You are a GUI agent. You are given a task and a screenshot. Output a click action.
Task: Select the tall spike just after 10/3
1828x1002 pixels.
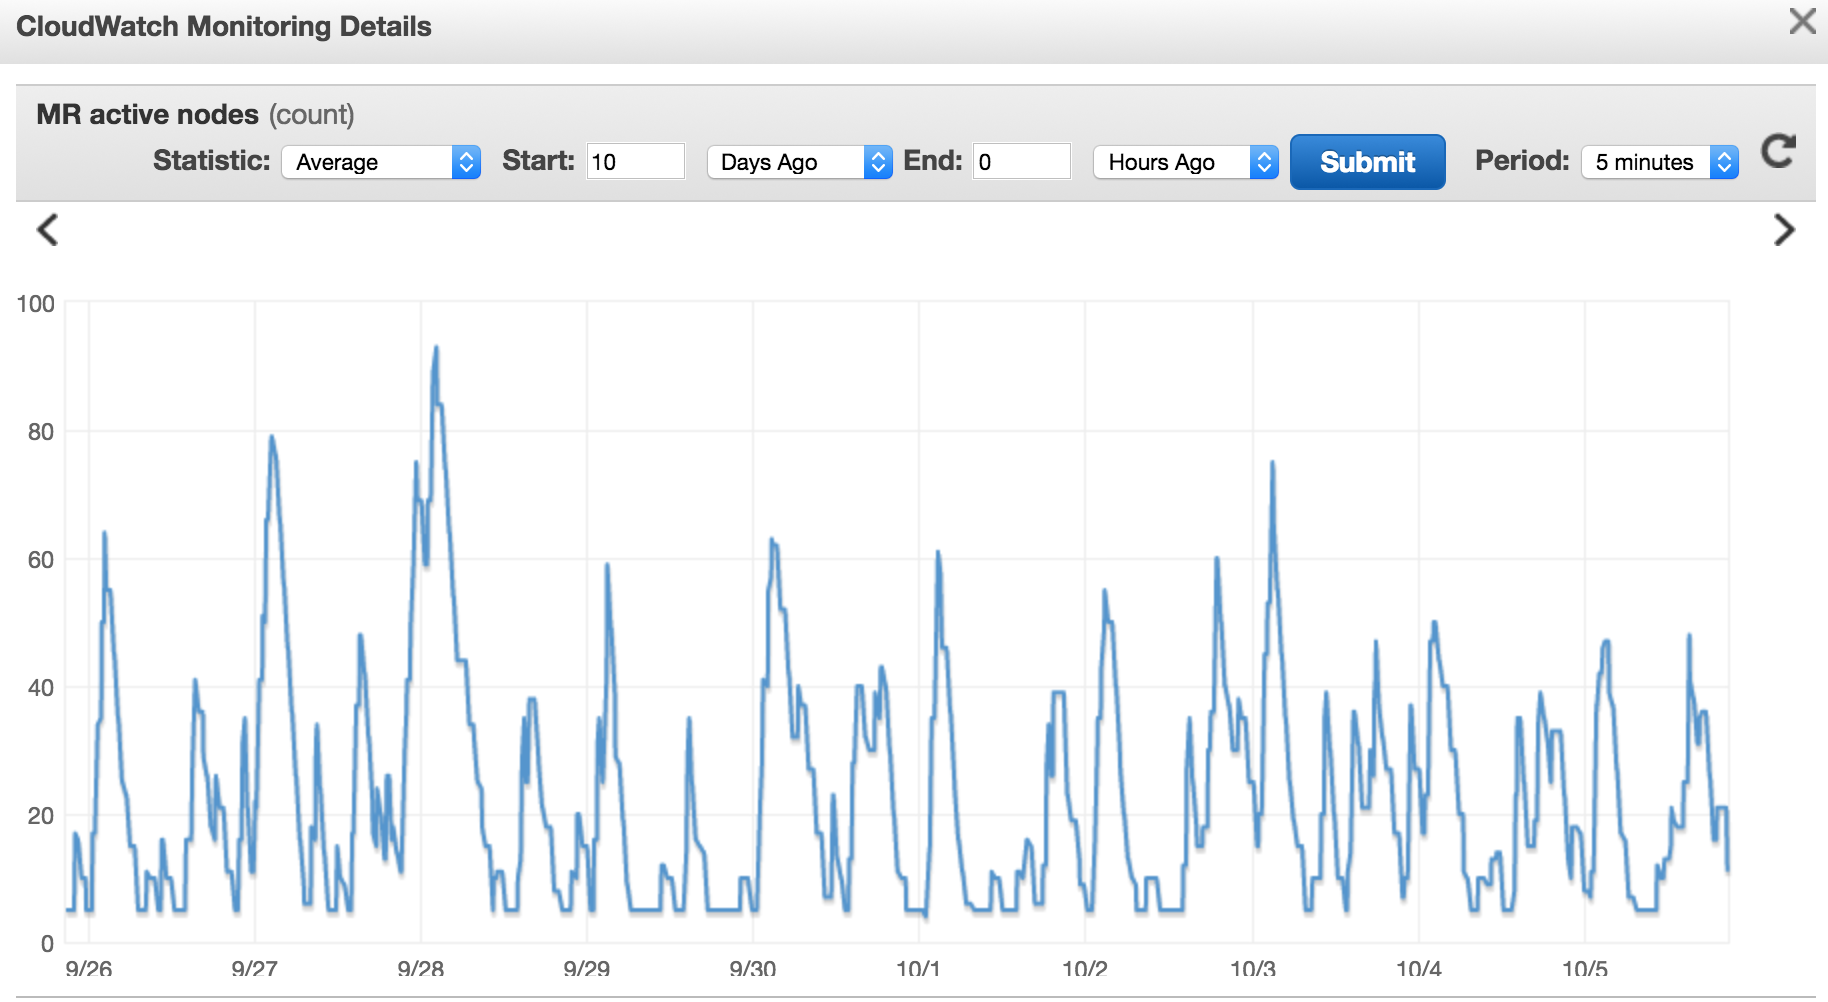[x=1272, y=464]
